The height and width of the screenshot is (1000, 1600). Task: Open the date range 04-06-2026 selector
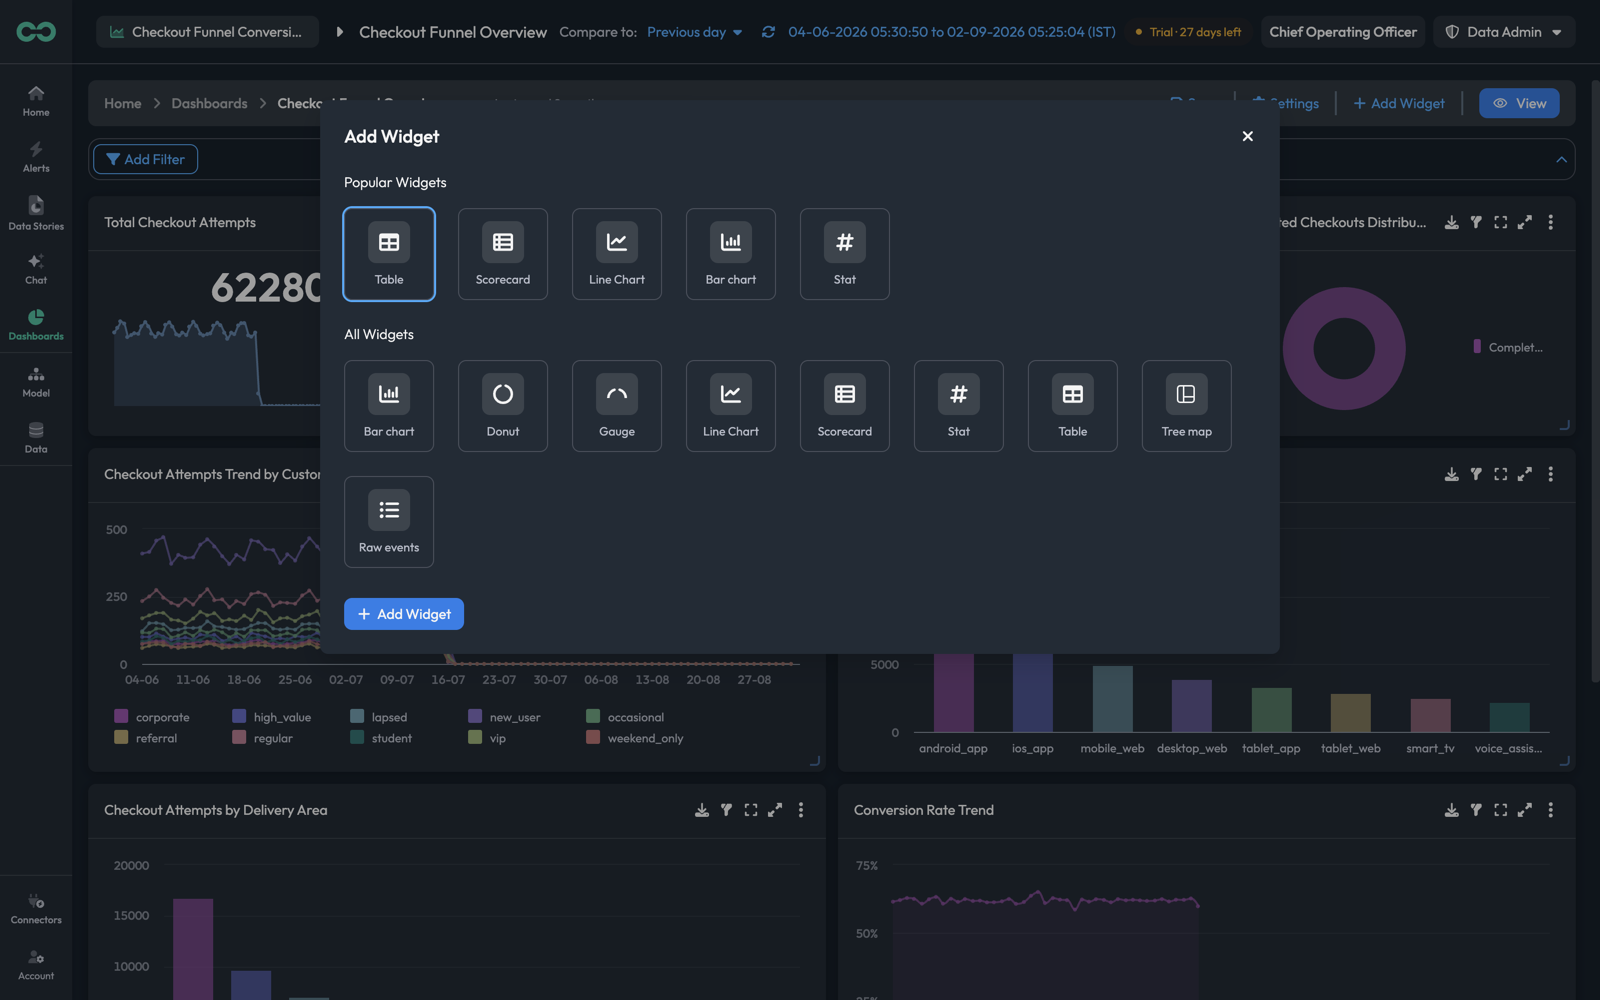(x=951, y=32)
